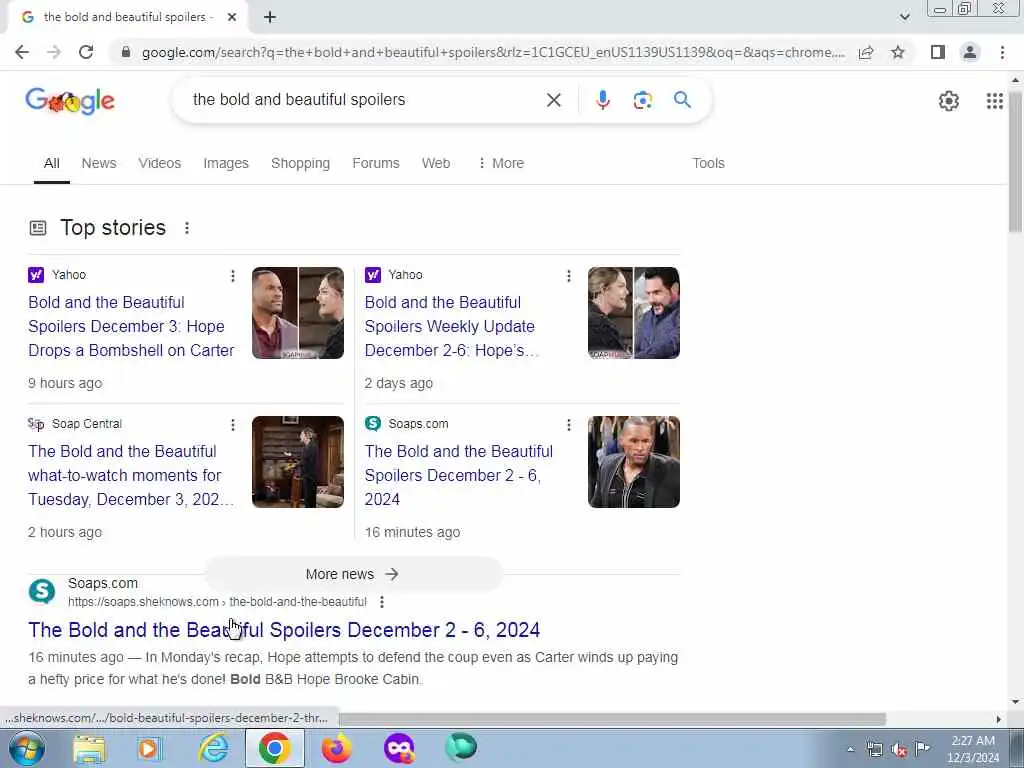Open a new tab with the plus button

coord(270,17)
